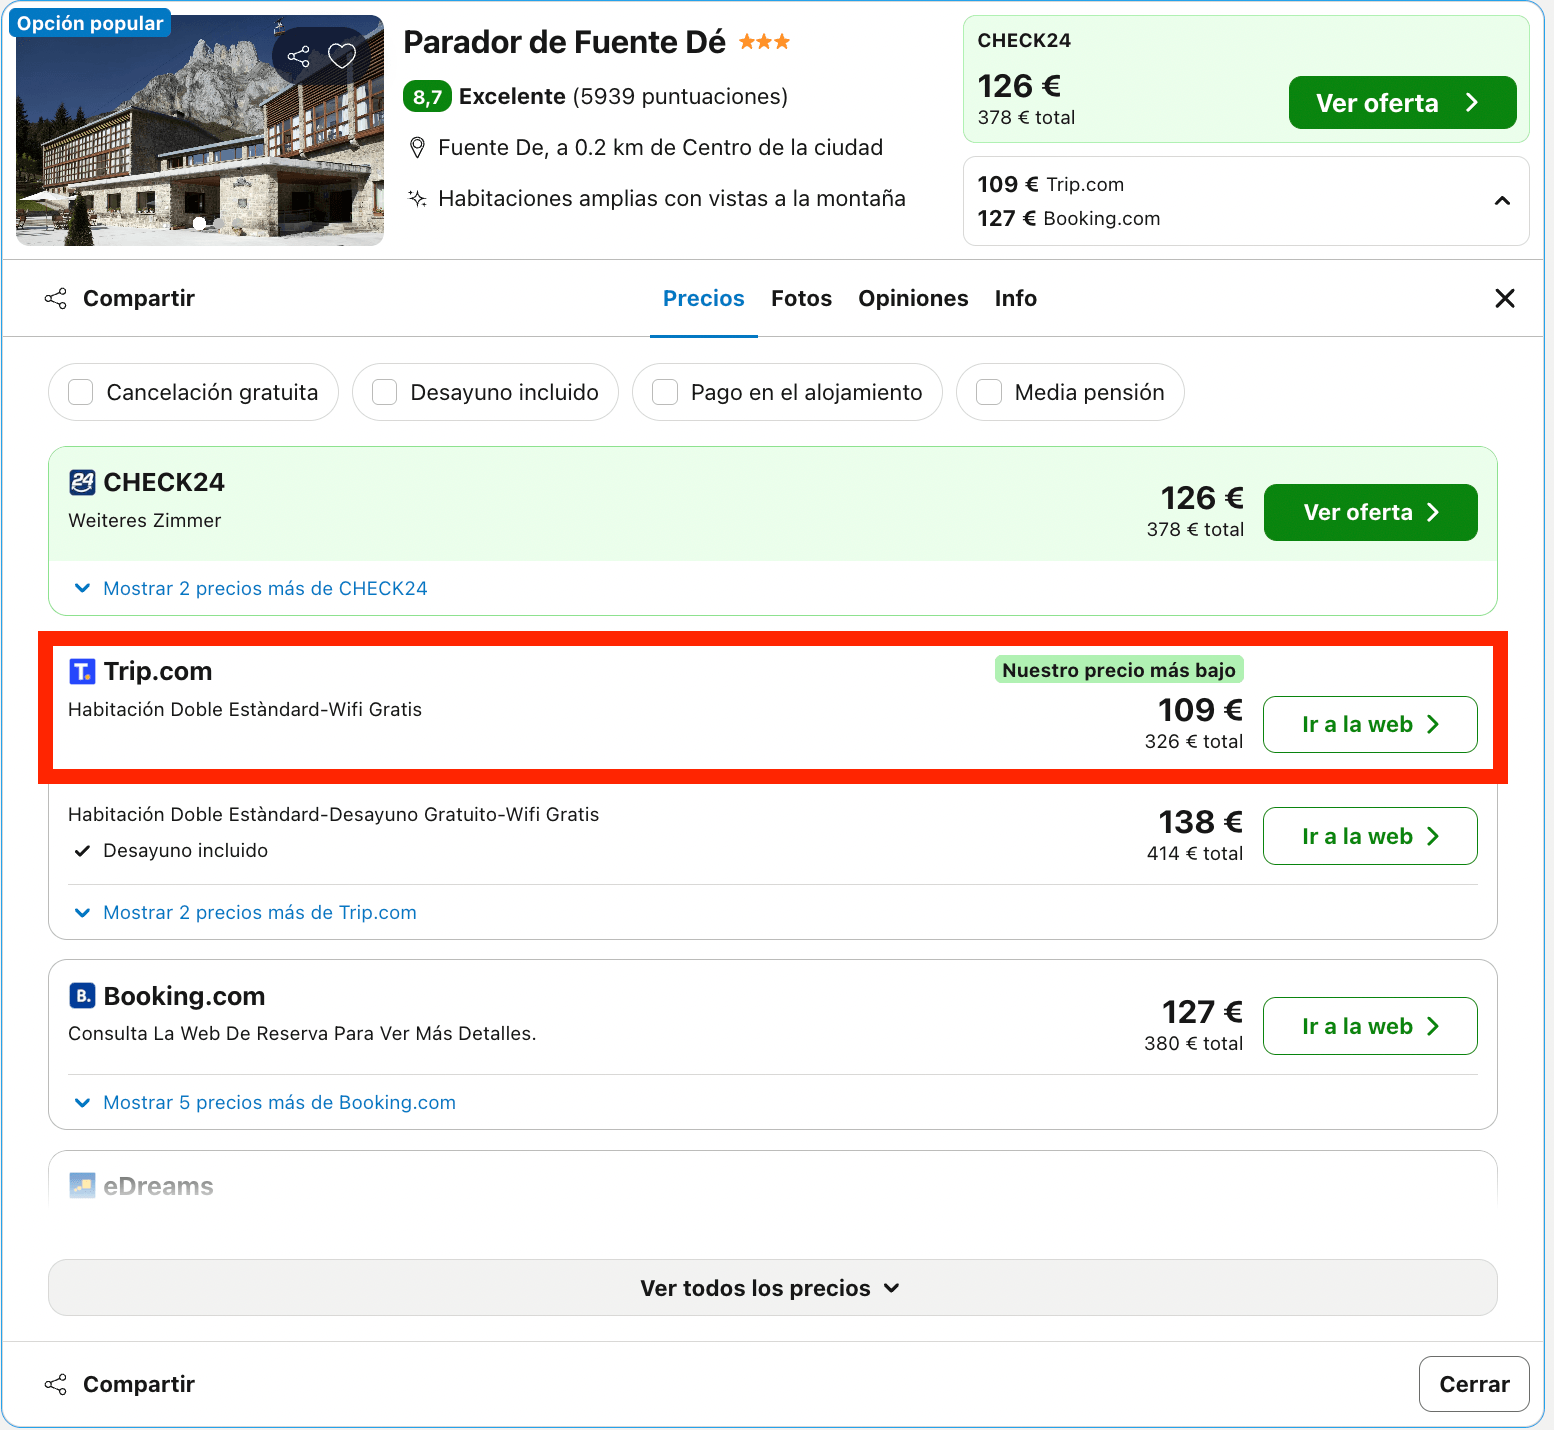Click the top Compartir link text
This screenshot has width=1554, height=1430.
click(x=139, y=298)
